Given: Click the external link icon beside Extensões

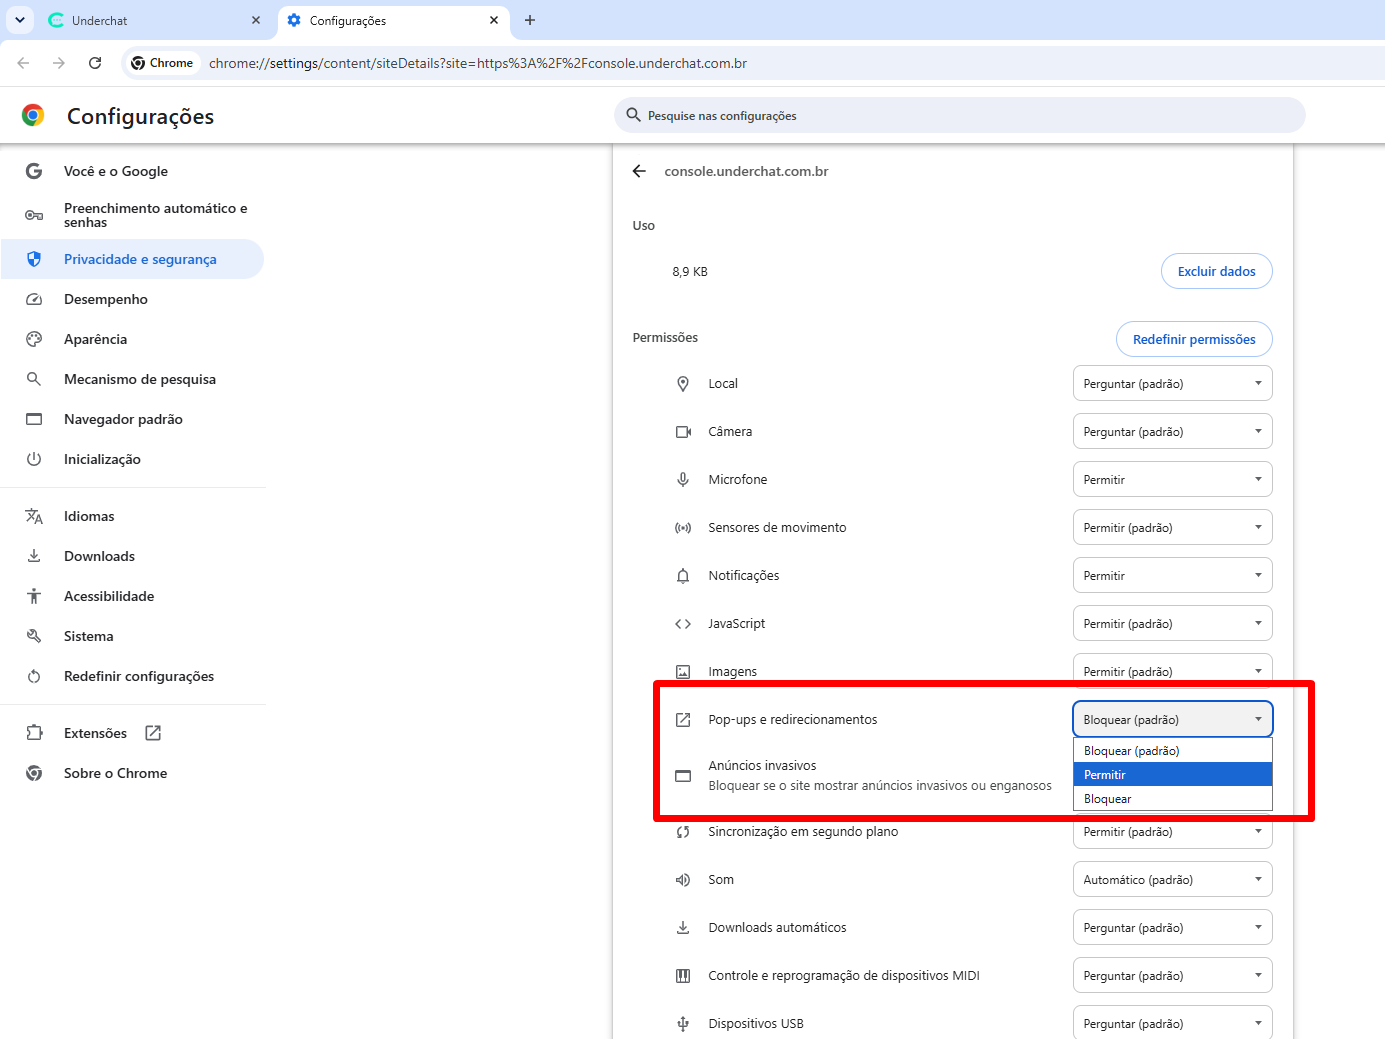Looking at the screenshot, I should pyautogui.click(x=153, y=733).
